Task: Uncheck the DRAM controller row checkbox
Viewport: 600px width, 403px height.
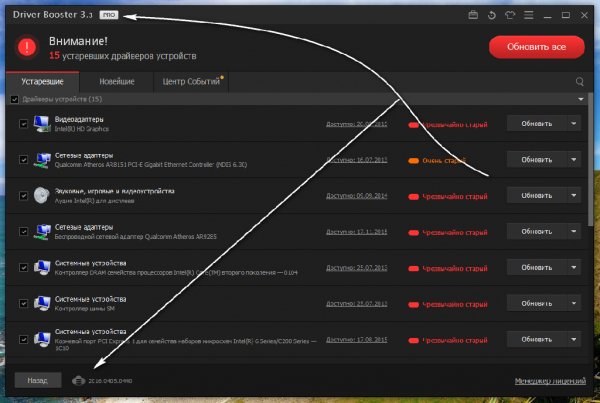Action: tap(23, 268)
